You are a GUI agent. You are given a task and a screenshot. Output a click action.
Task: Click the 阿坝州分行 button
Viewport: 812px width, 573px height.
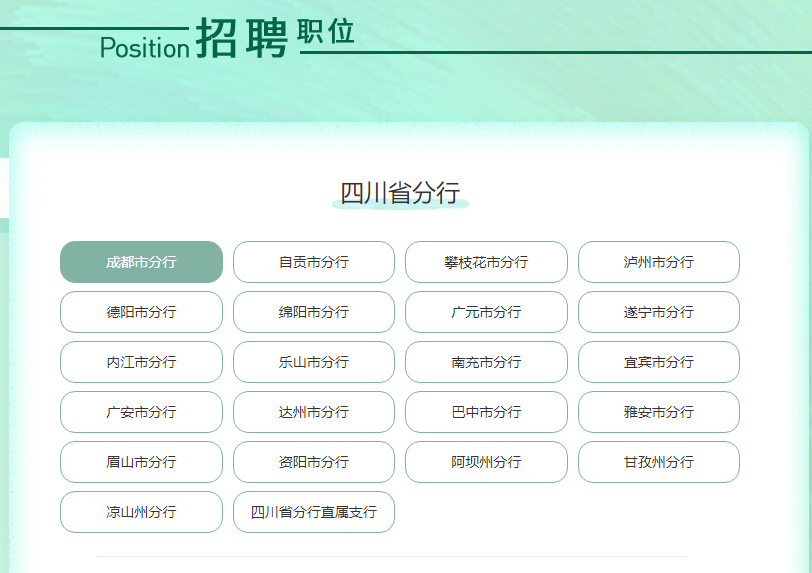[486, 462]
